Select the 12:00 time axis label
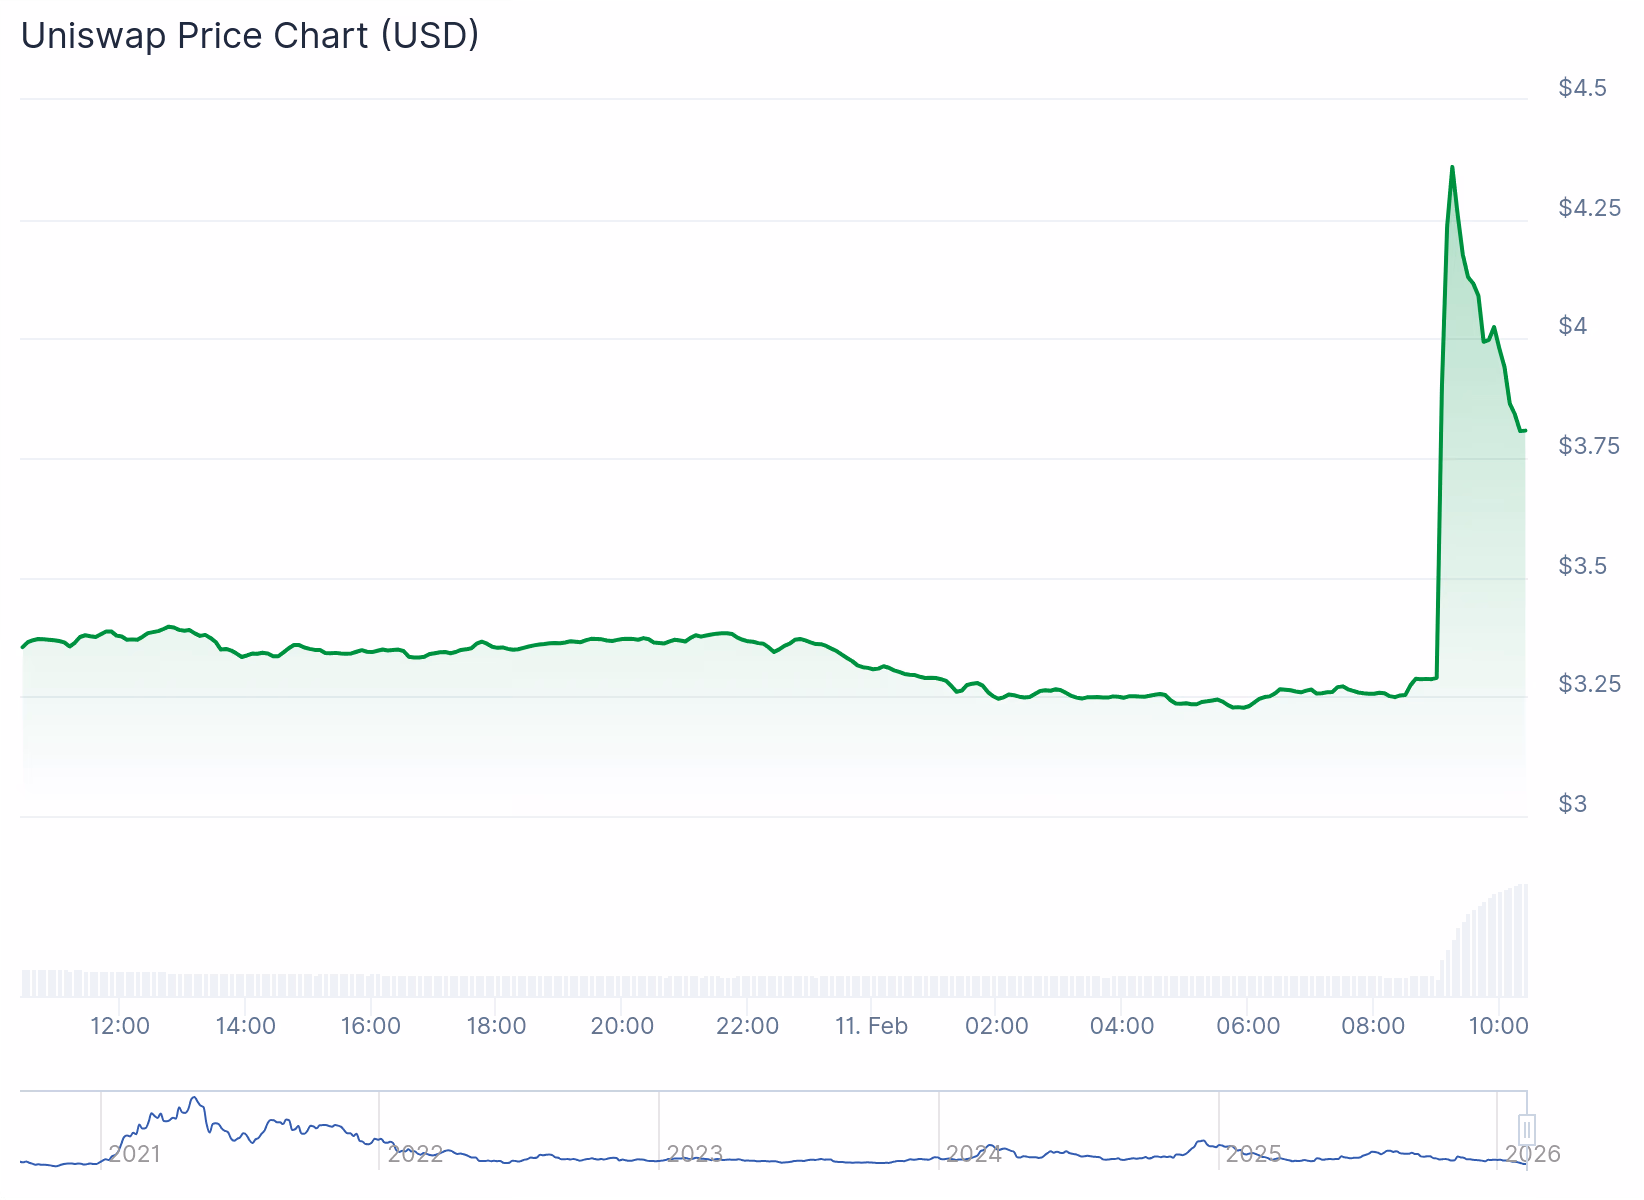 point(120,1026)
